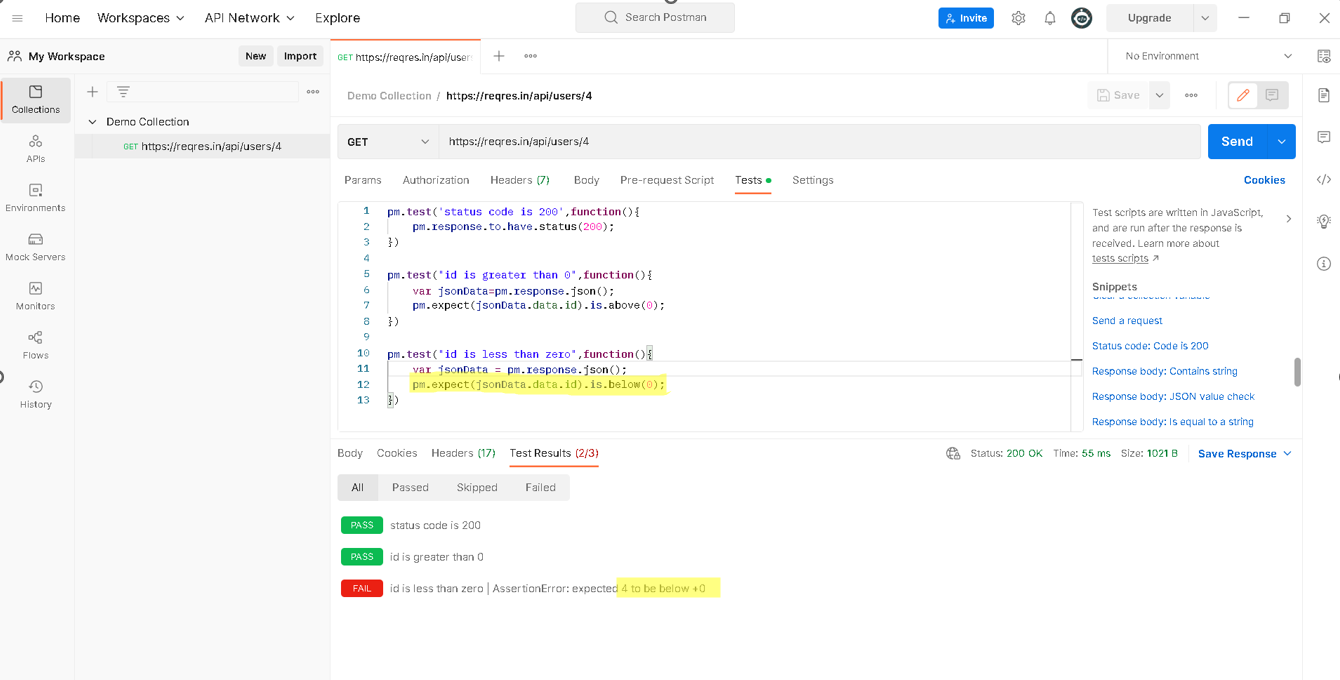Add a new request tab
This screenshot has width=1340, height=680.
pos(499,56)
